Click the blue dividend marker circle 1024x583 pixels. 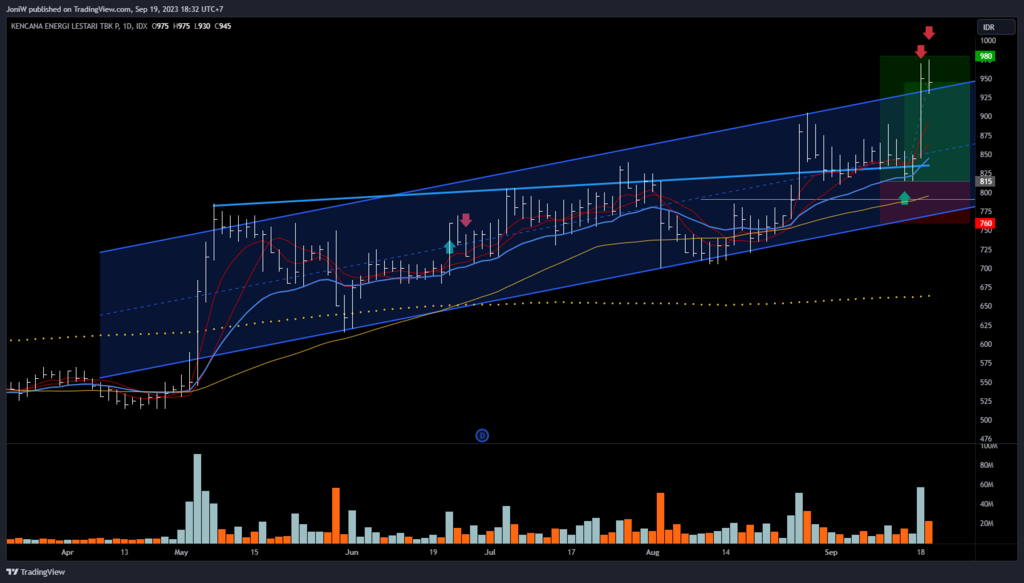click(481, 435)
